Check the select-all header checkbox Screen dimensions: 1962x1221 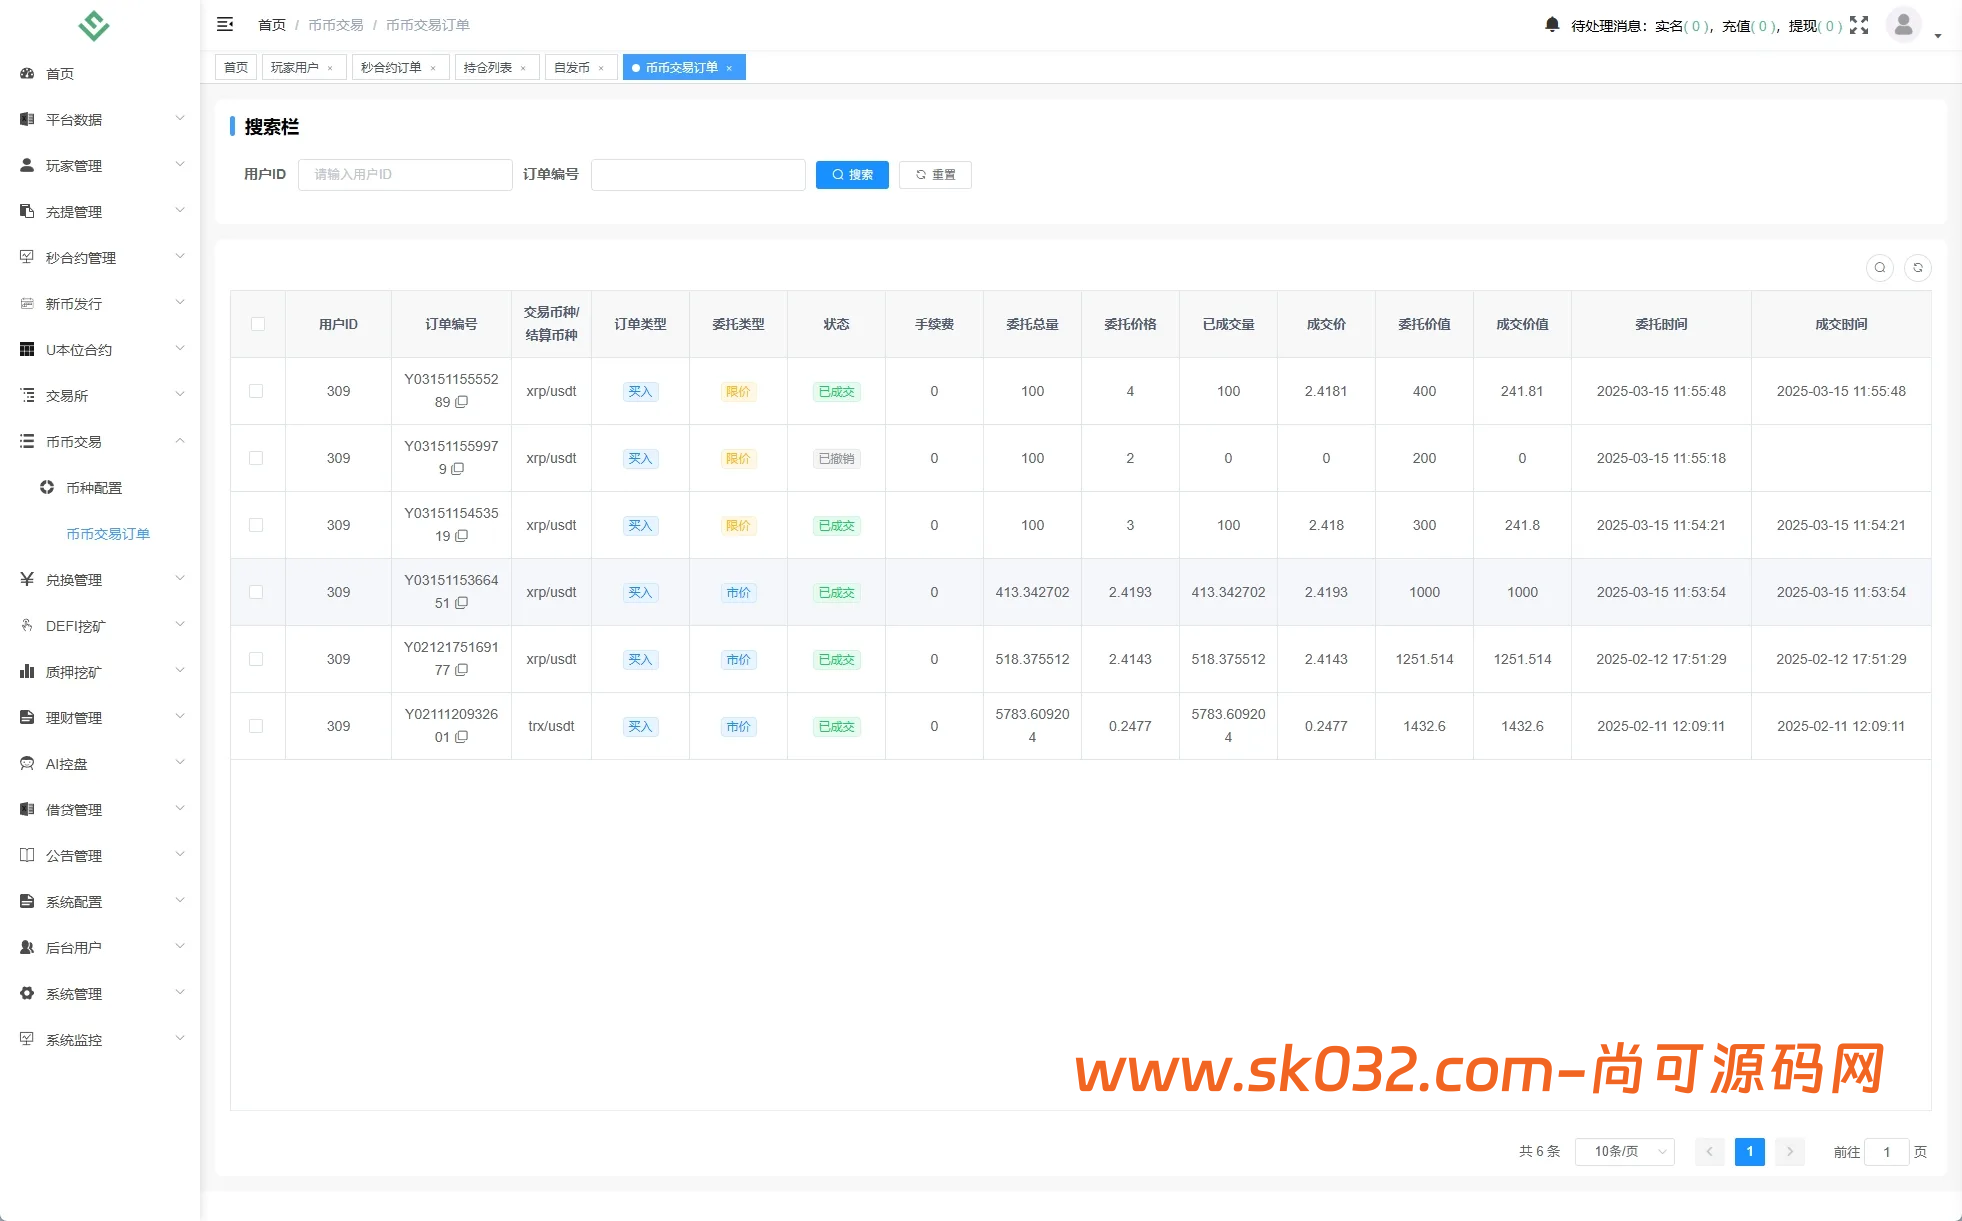(258, 324)
